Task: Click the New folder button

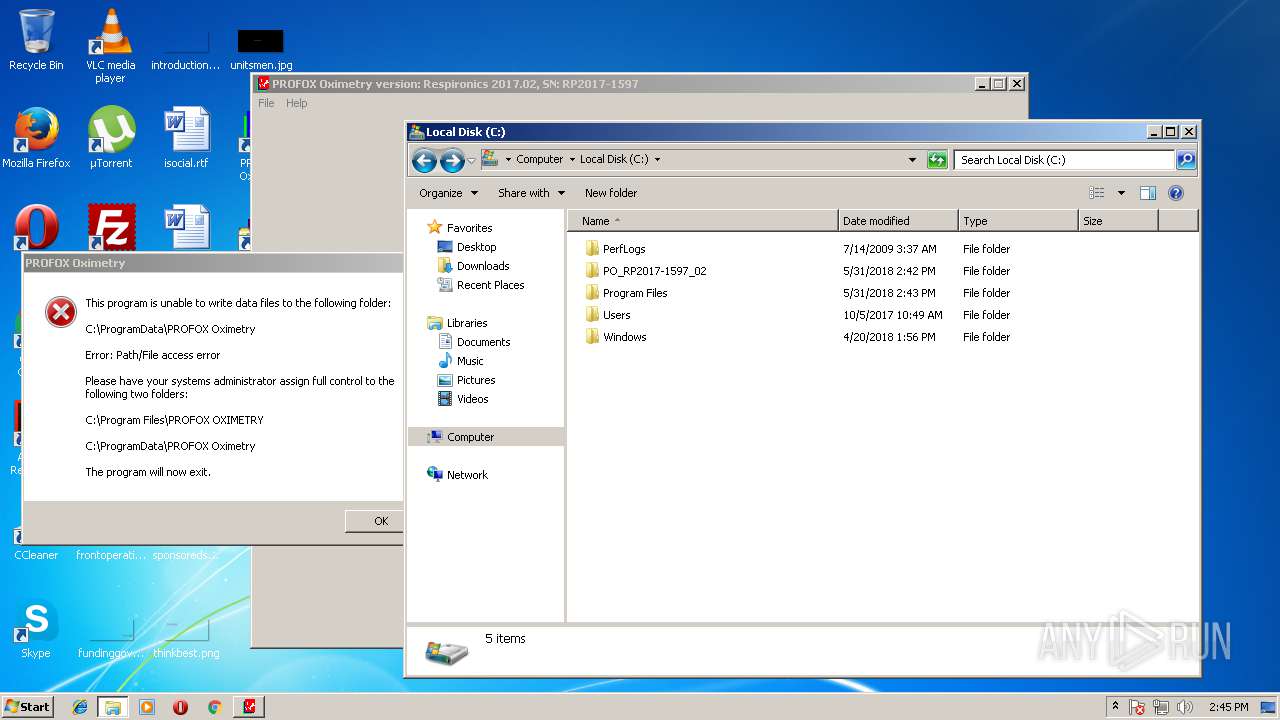Action: pos(611,193)
